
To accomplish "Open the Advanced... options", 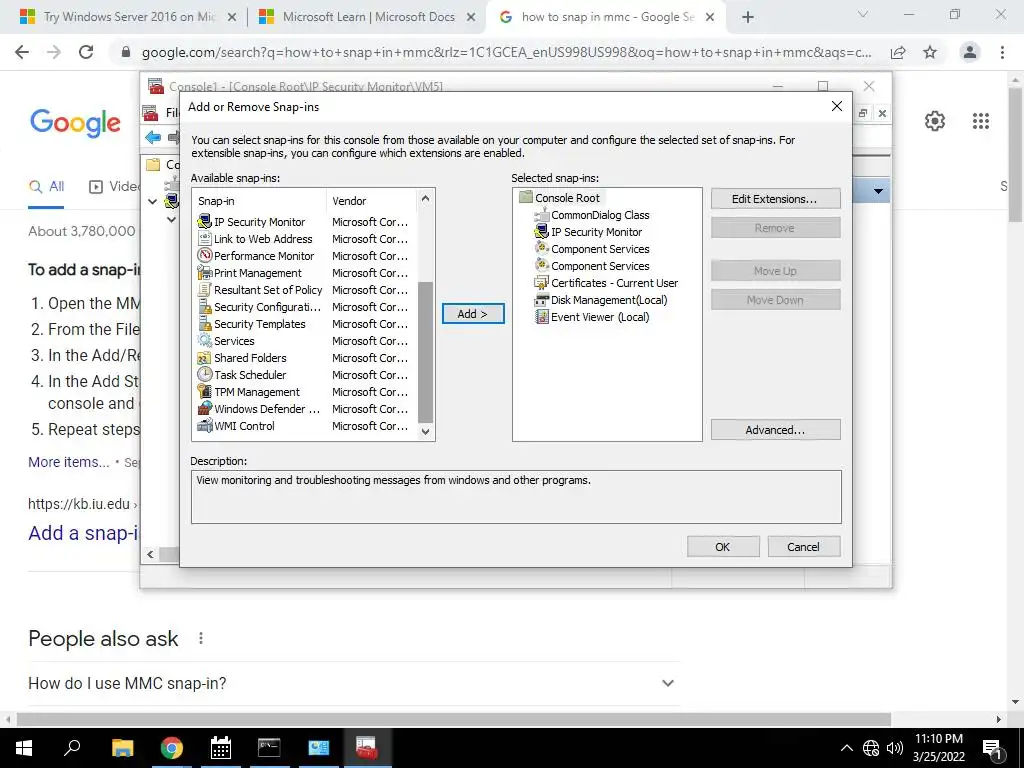I will tap(775, 430).
